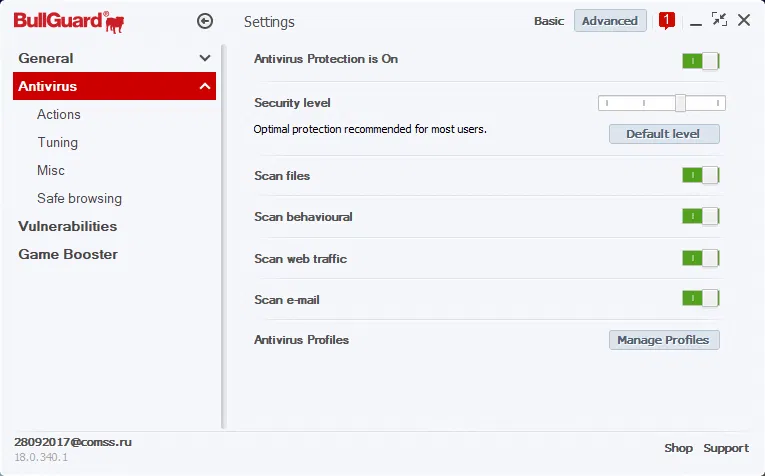Screen dimensions: 765x476
Task: Minimize the BullGuard window
Action: pyautogui.click(x=696, y=22)
